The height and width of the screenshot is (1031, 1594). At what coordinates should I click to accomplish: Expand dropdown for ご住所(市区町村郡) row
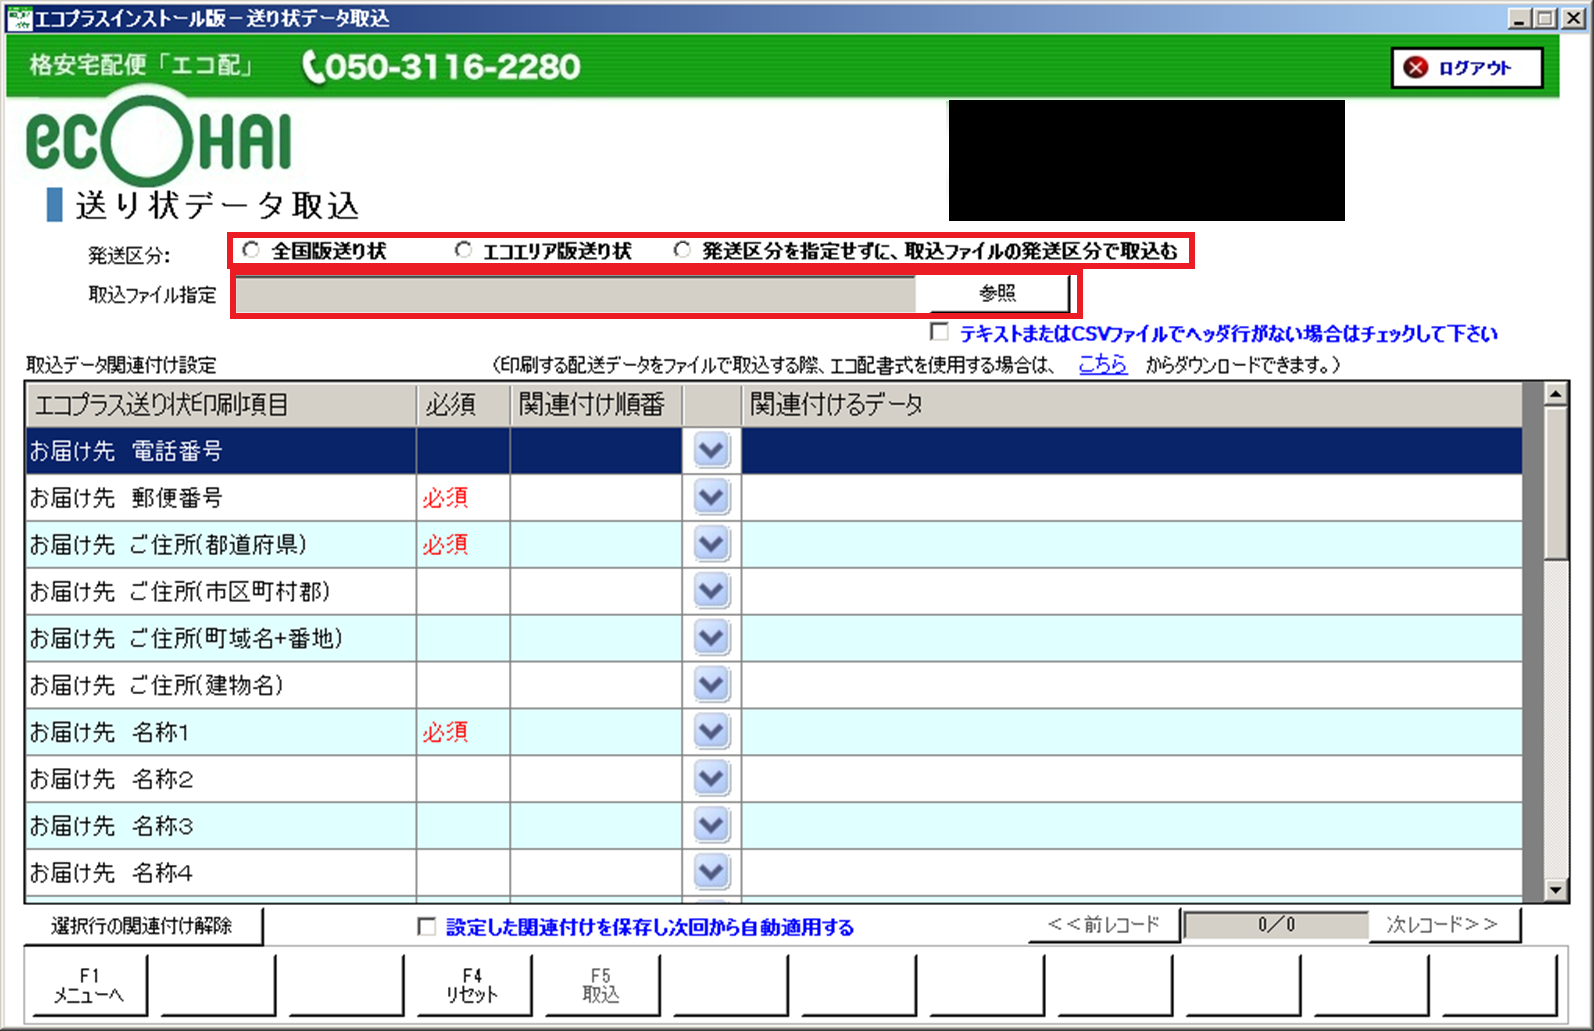tap(711, 590)
